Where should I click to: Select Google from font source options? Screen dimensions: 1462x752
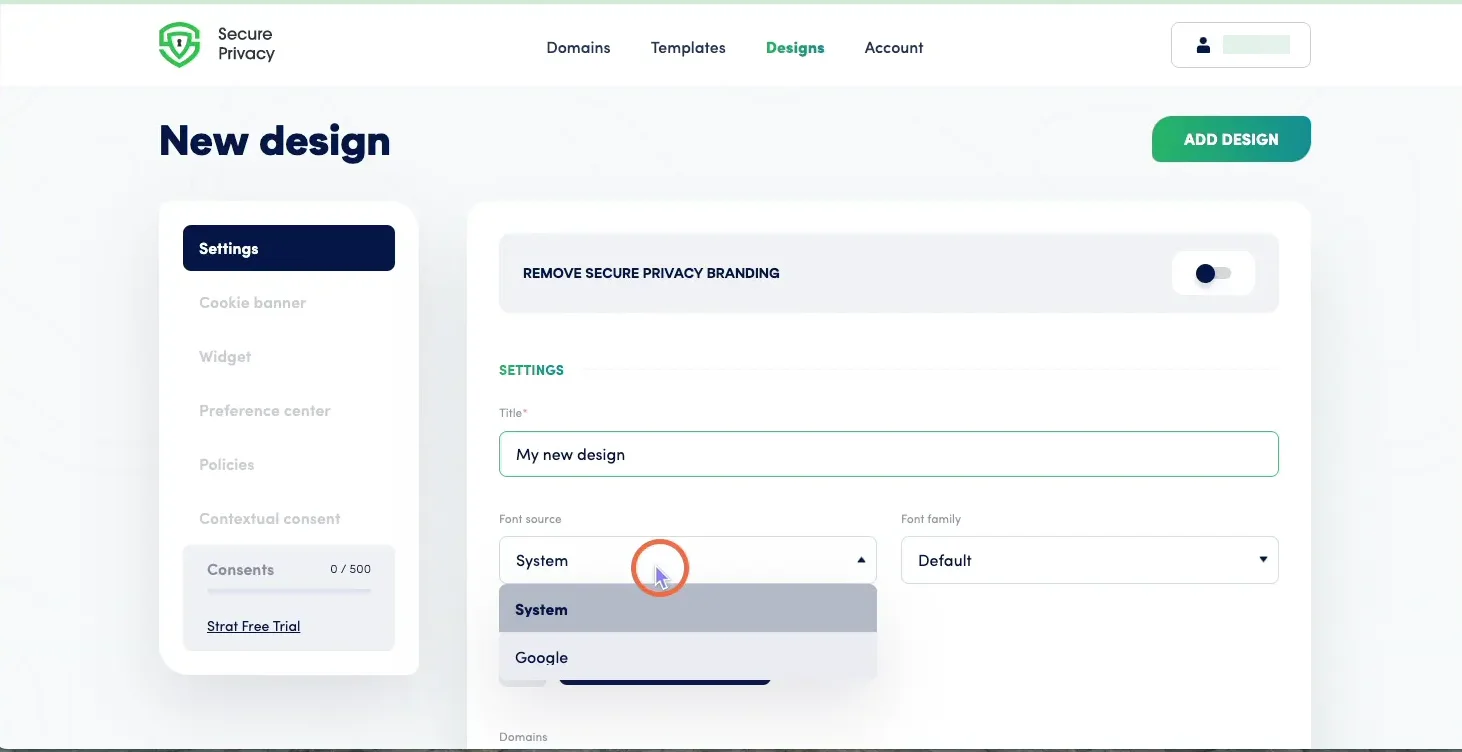[x=541, y=657]
